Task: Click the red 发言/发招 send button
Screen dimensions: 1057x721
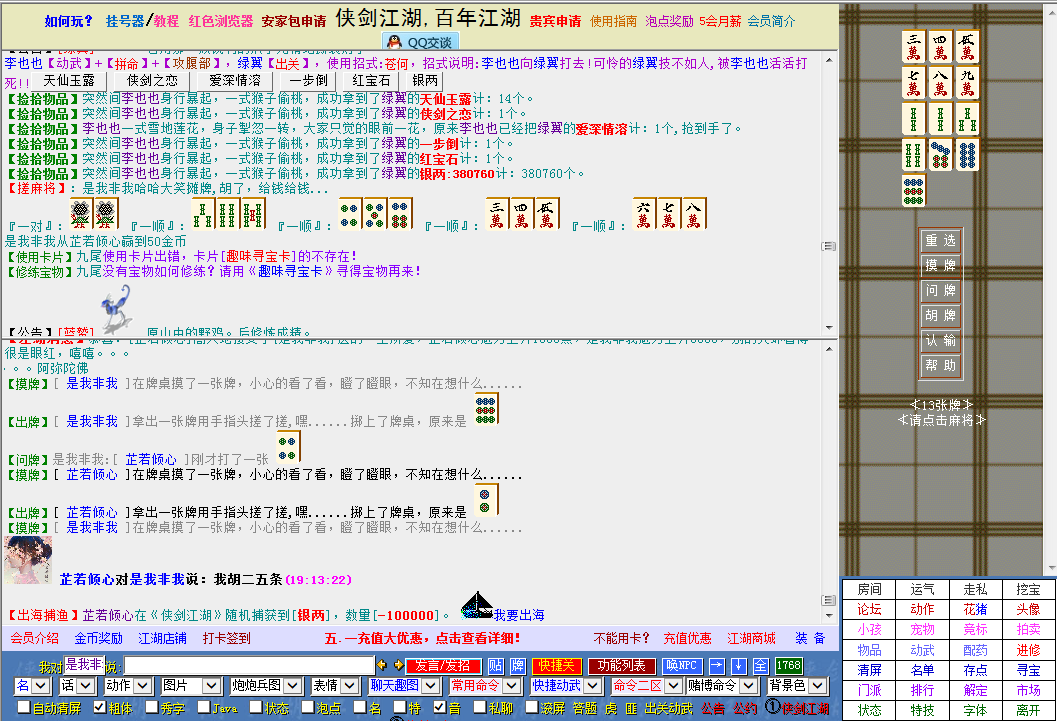Action: (443, 666)
